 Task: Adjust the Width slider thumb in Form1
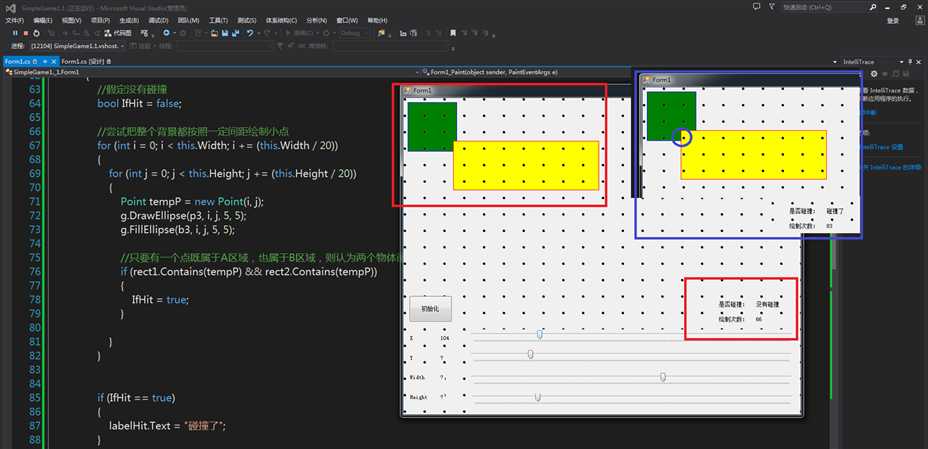pos(663,377)
